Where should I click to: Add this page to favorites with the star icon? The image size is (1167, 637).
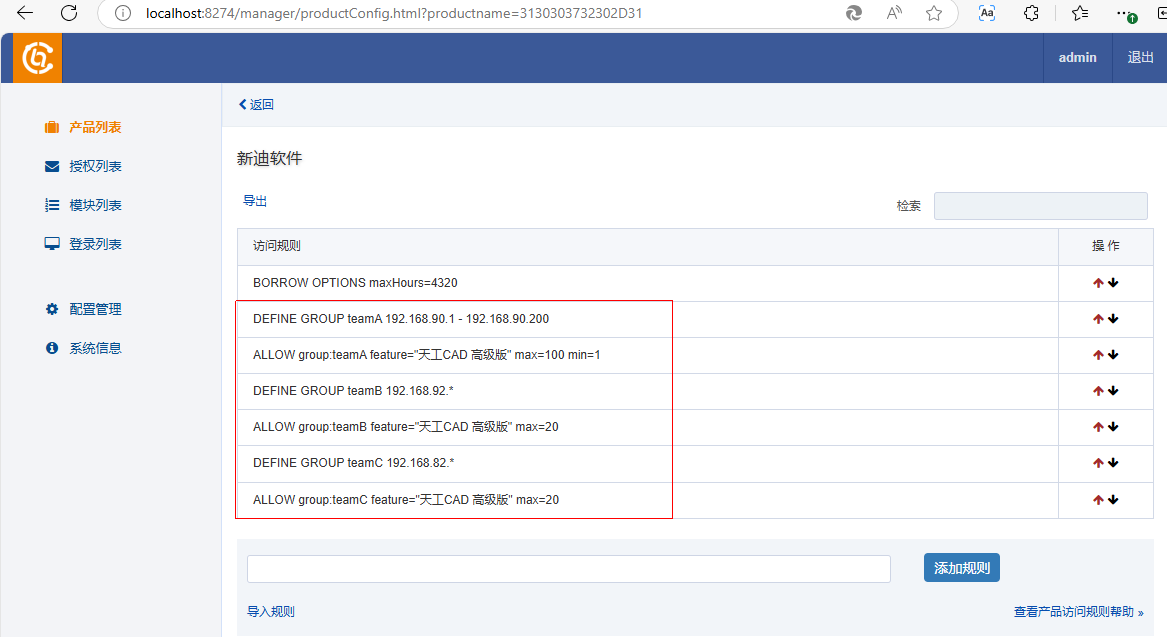934,13
